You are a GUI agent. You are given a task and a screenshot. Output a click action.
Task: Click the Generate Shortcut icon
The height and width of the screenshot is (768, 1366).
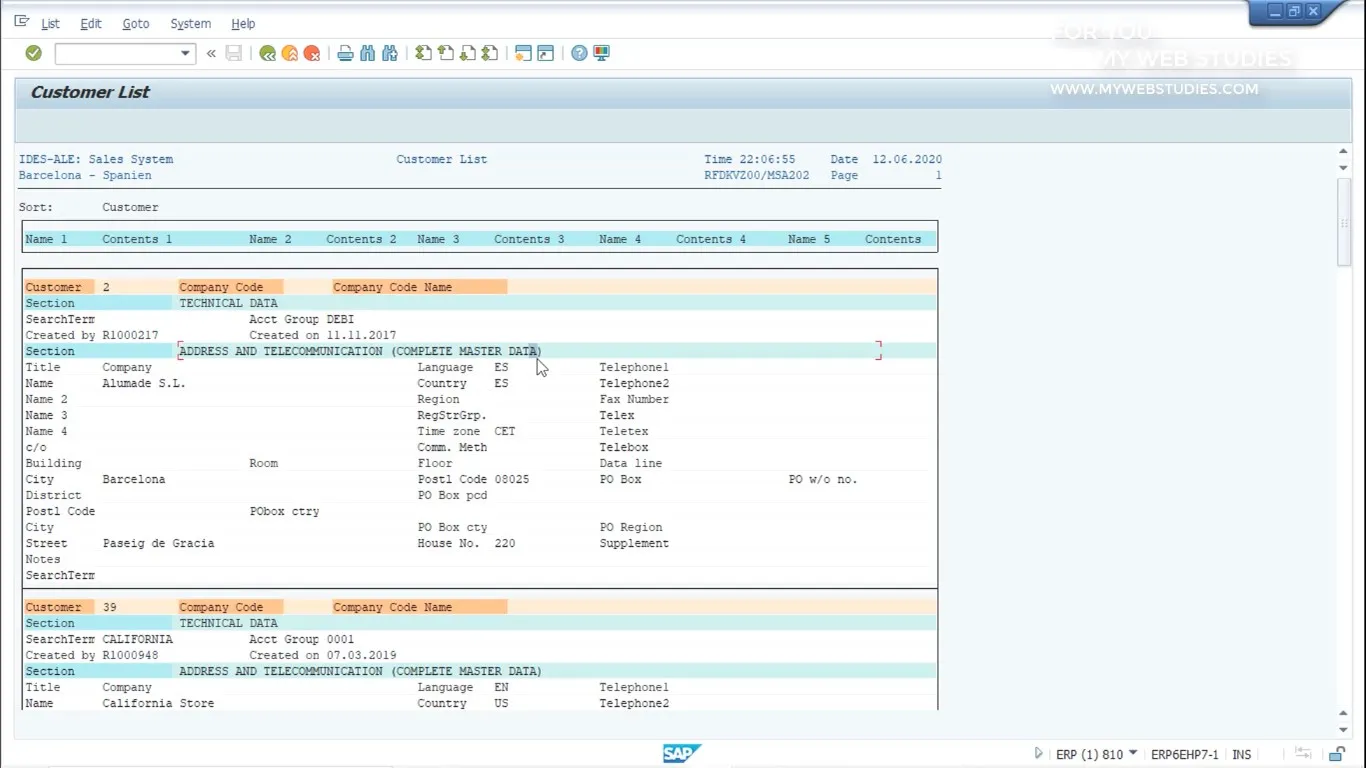(x=545, y=53)
